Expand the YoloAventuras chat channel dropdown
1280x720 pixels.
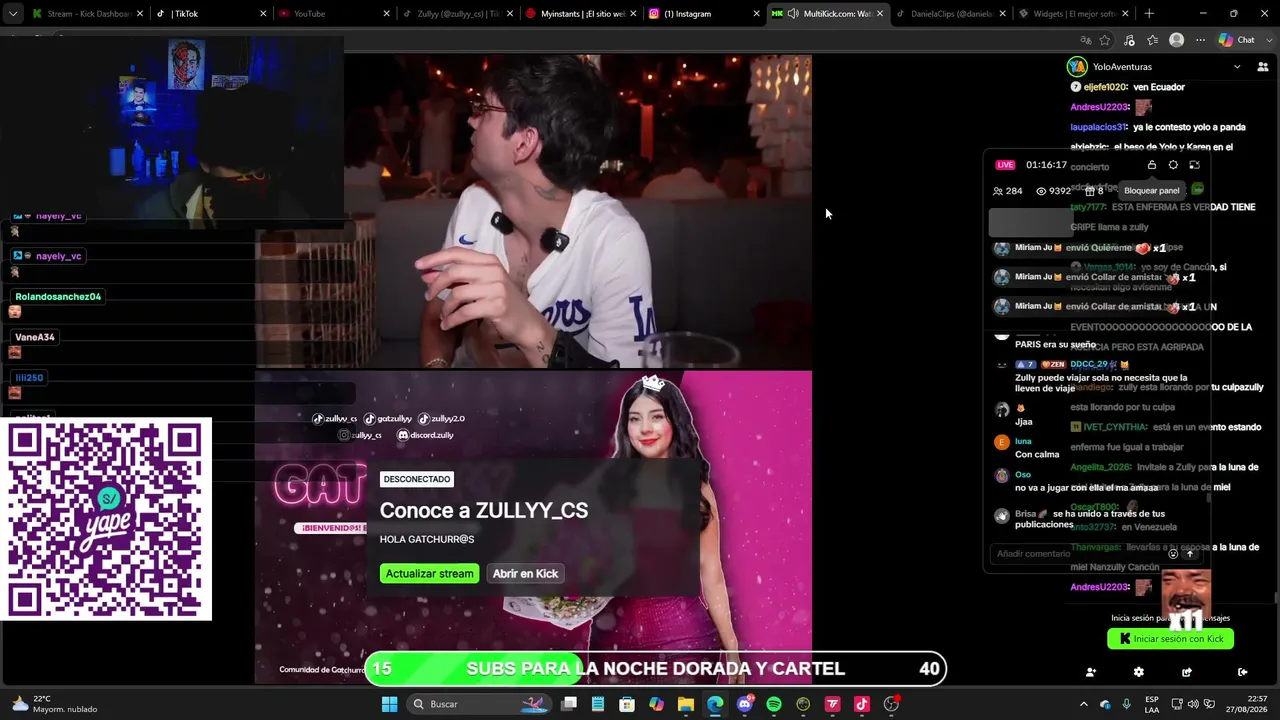click(1237, 67)
